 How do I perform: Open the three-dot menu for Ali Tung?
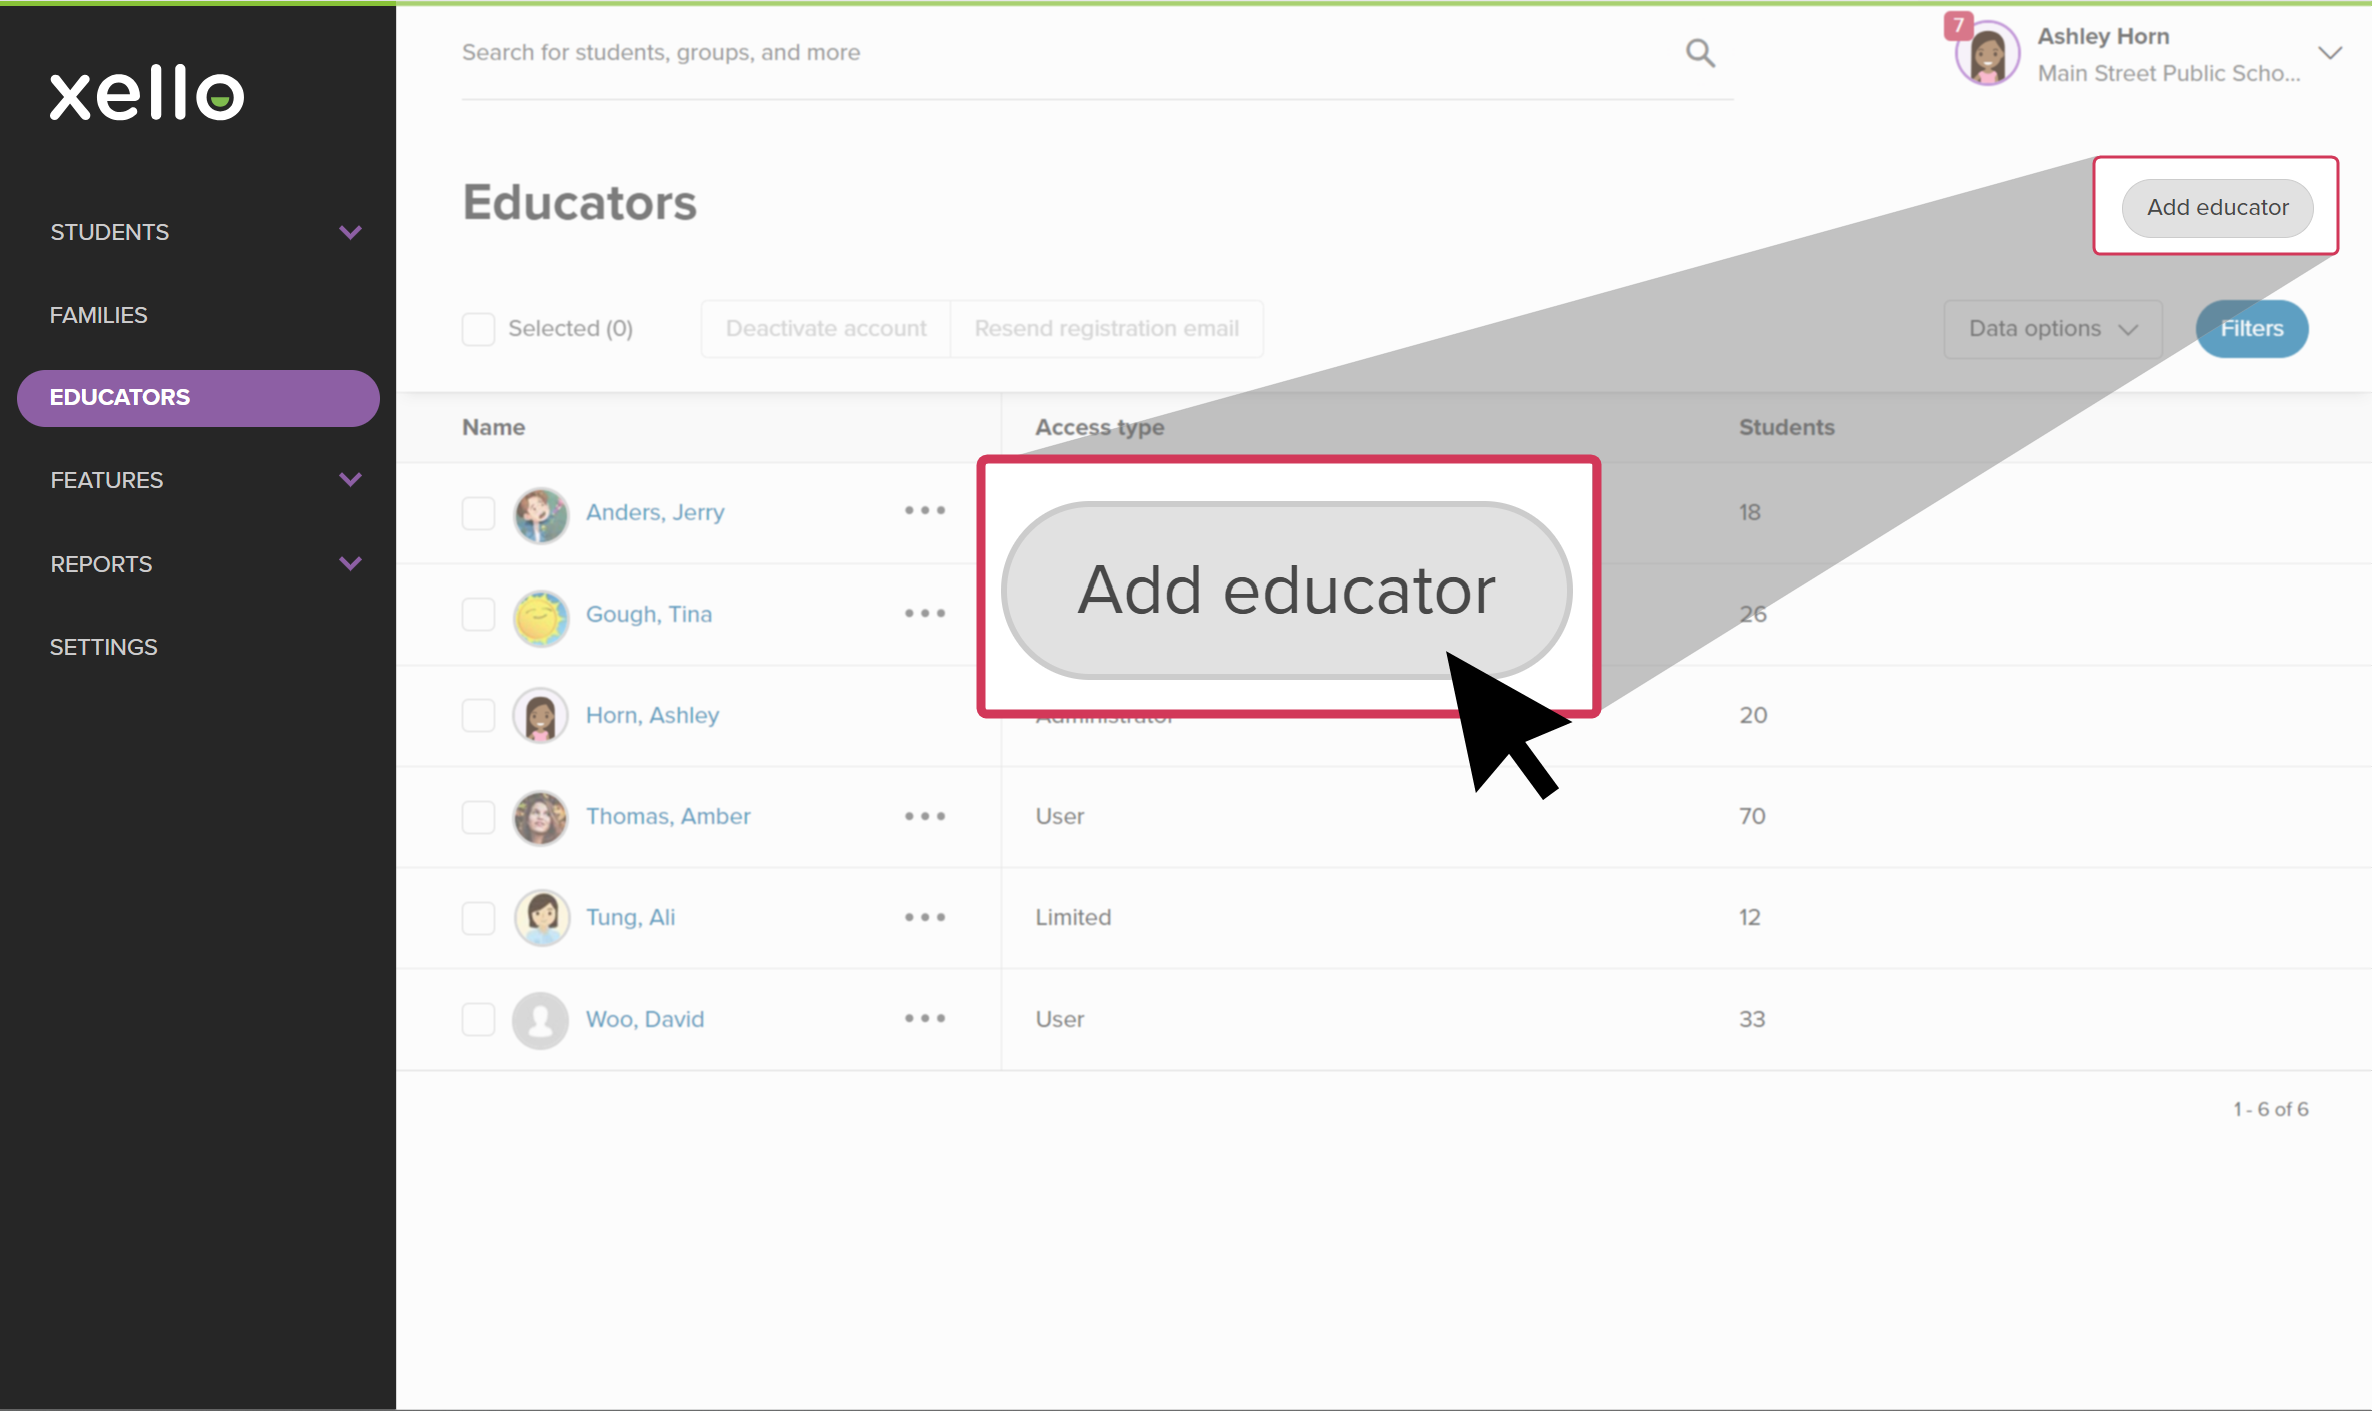[924, 917]
